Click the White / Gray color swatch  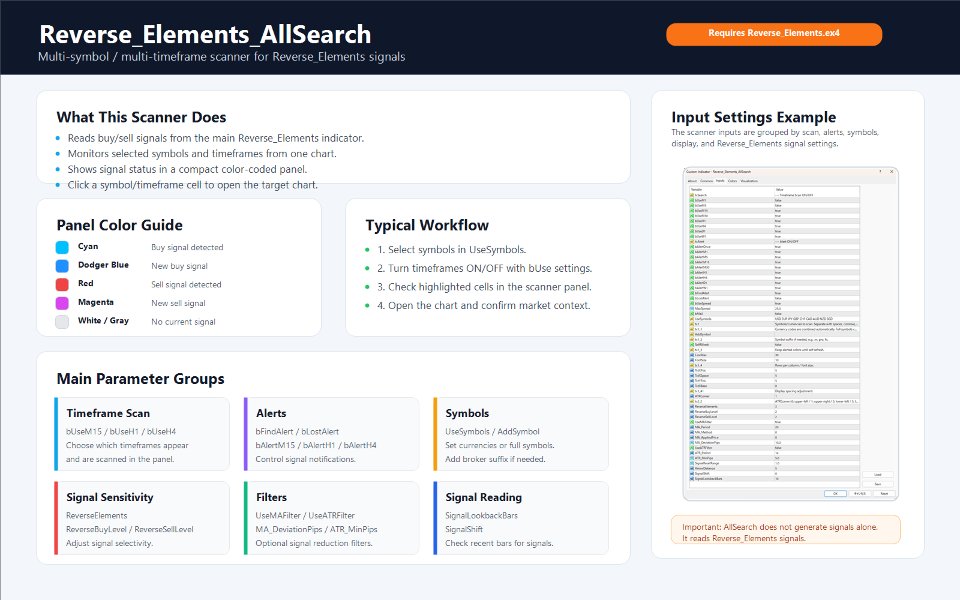coord(62,321)
